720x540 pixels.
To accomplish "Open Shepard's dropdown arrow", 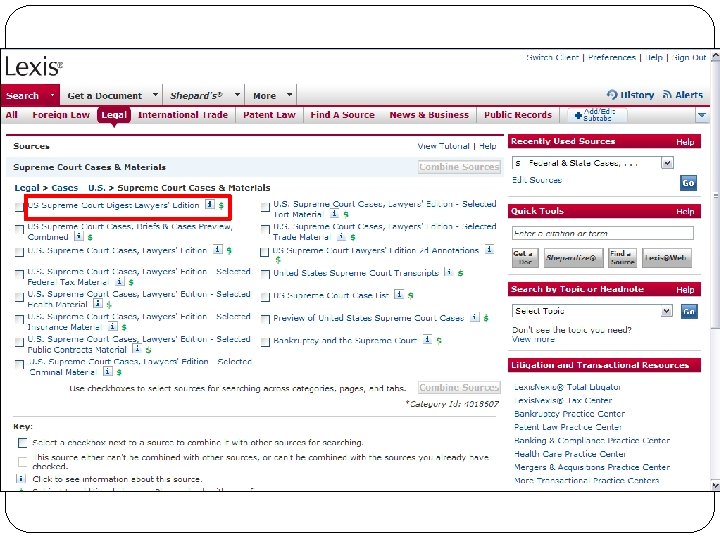I will tap(237, 95).
